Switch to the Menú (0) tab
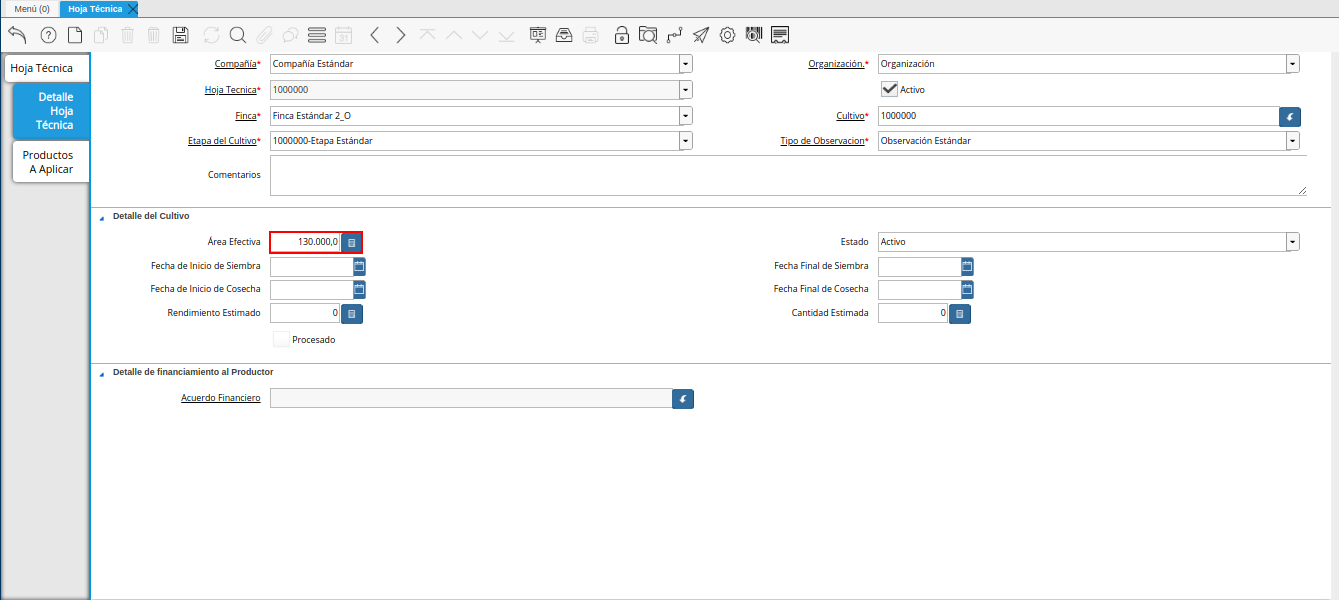The image size is (1339, 600). click(32, 8)
